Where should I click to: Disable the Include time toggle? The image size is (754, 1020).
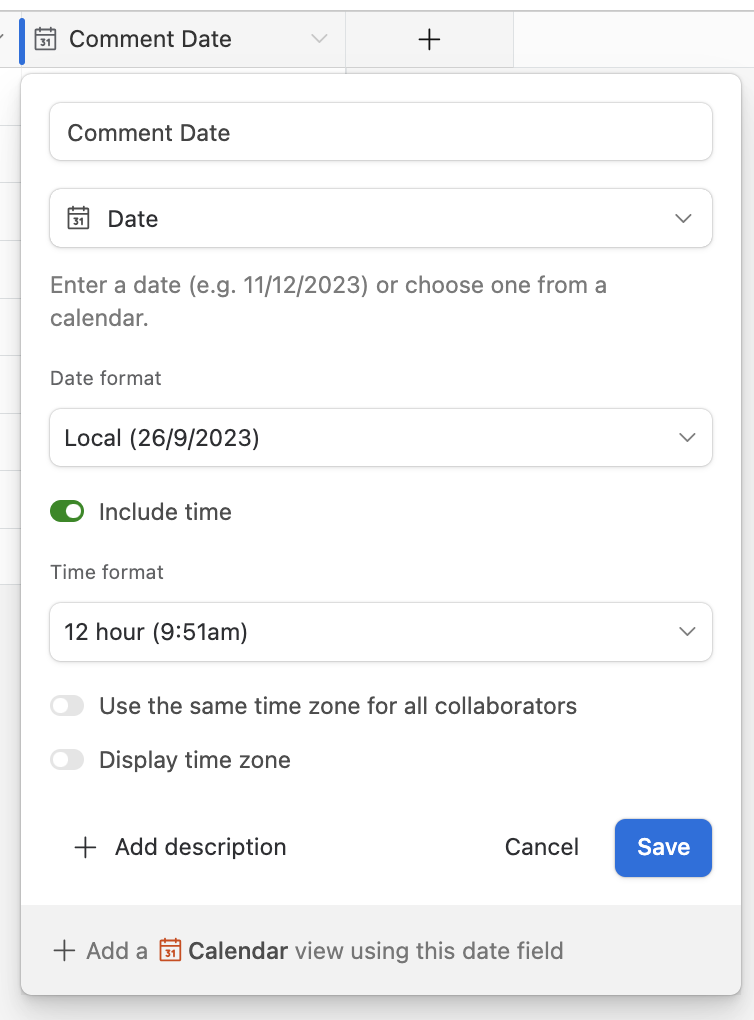tap(67, 511)
